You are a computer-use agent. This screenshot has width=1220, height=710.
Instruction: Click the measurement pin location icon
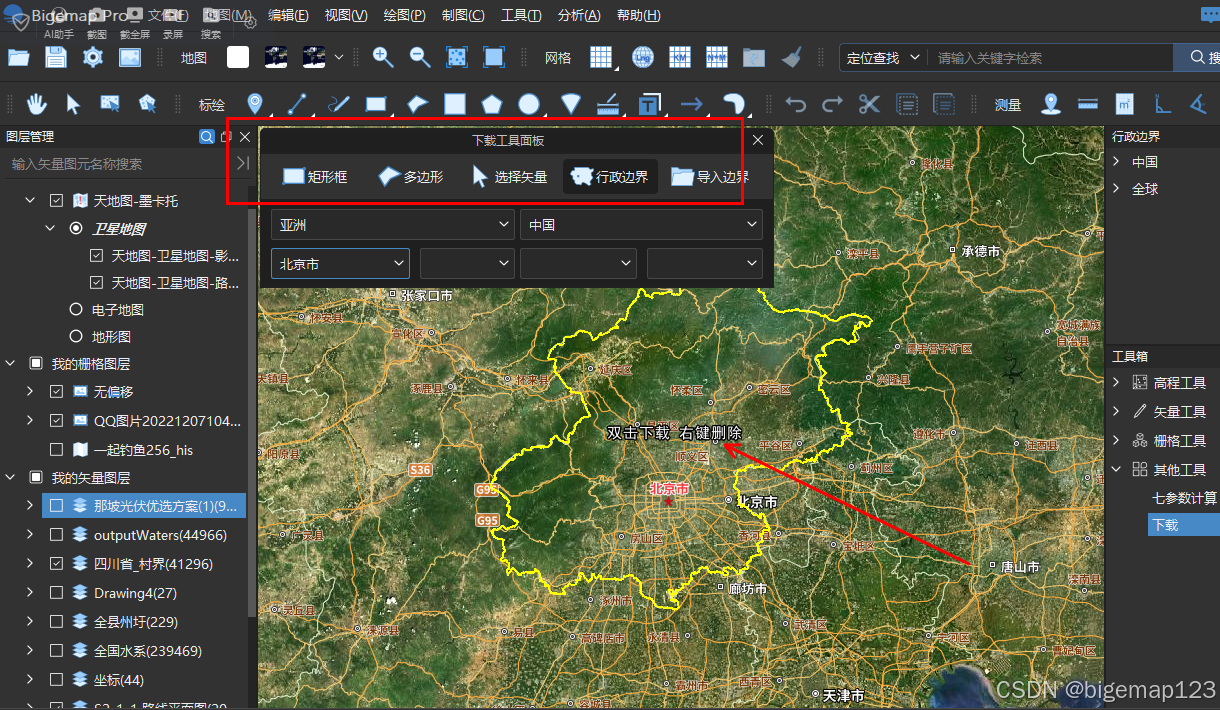1051,103
